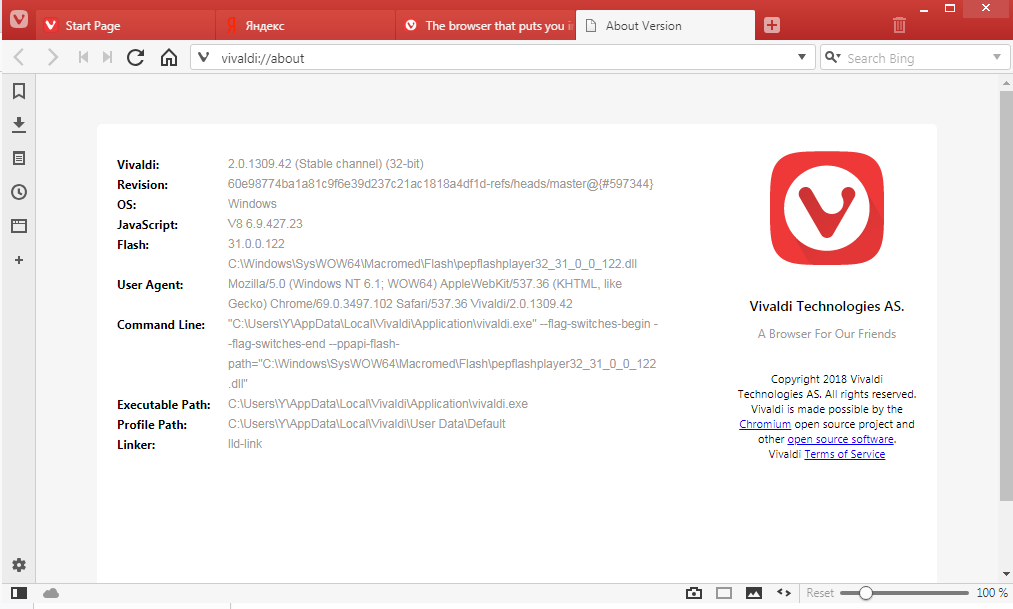Click the rewind history button
This screenshot has width=1013, height=609.
coord(83,57)
